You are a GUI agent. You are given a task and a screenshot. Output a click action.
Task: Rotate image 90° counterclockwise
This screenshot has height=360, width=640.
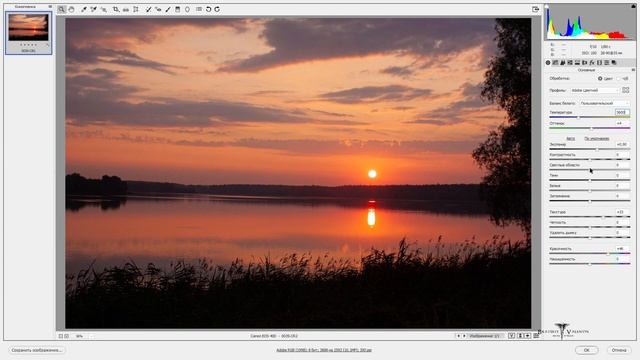208,9
